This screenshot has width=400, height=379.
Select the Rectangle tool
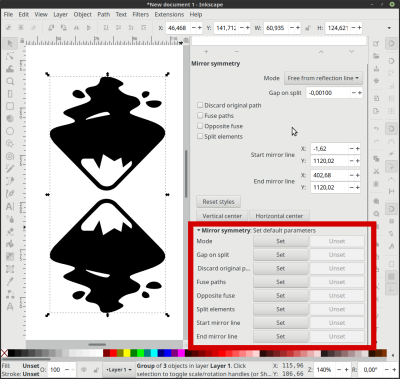pyautogui.click(x=10, y=106)
